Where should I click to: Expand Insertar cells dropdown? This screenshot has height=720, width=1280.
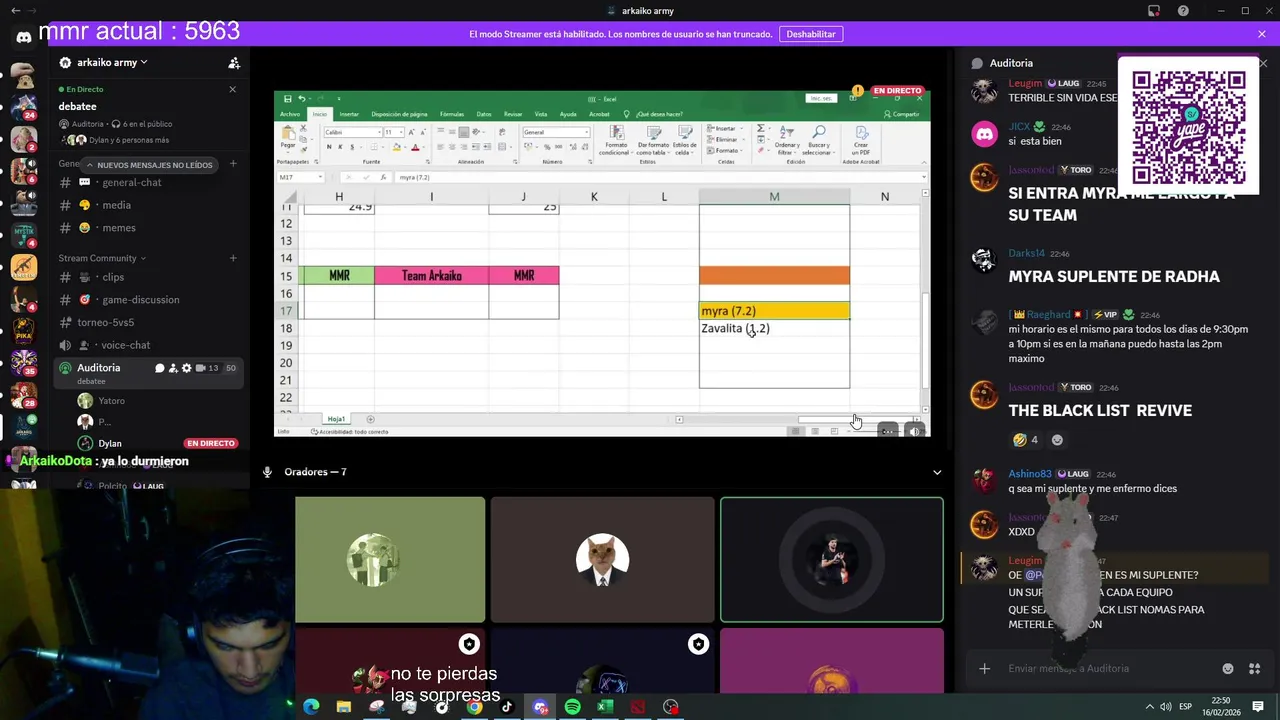pyautogui.click(x=741, y=128)
